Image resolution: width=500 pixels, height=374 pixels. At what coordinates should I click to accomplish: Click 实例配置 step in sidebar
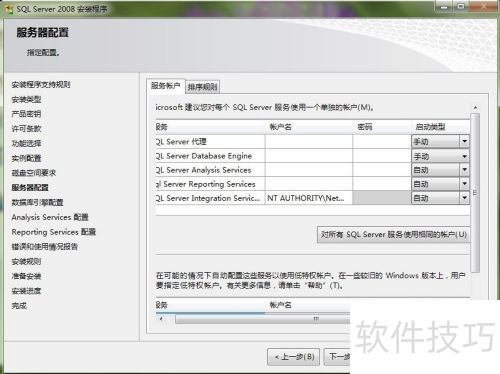click(26, 158)
